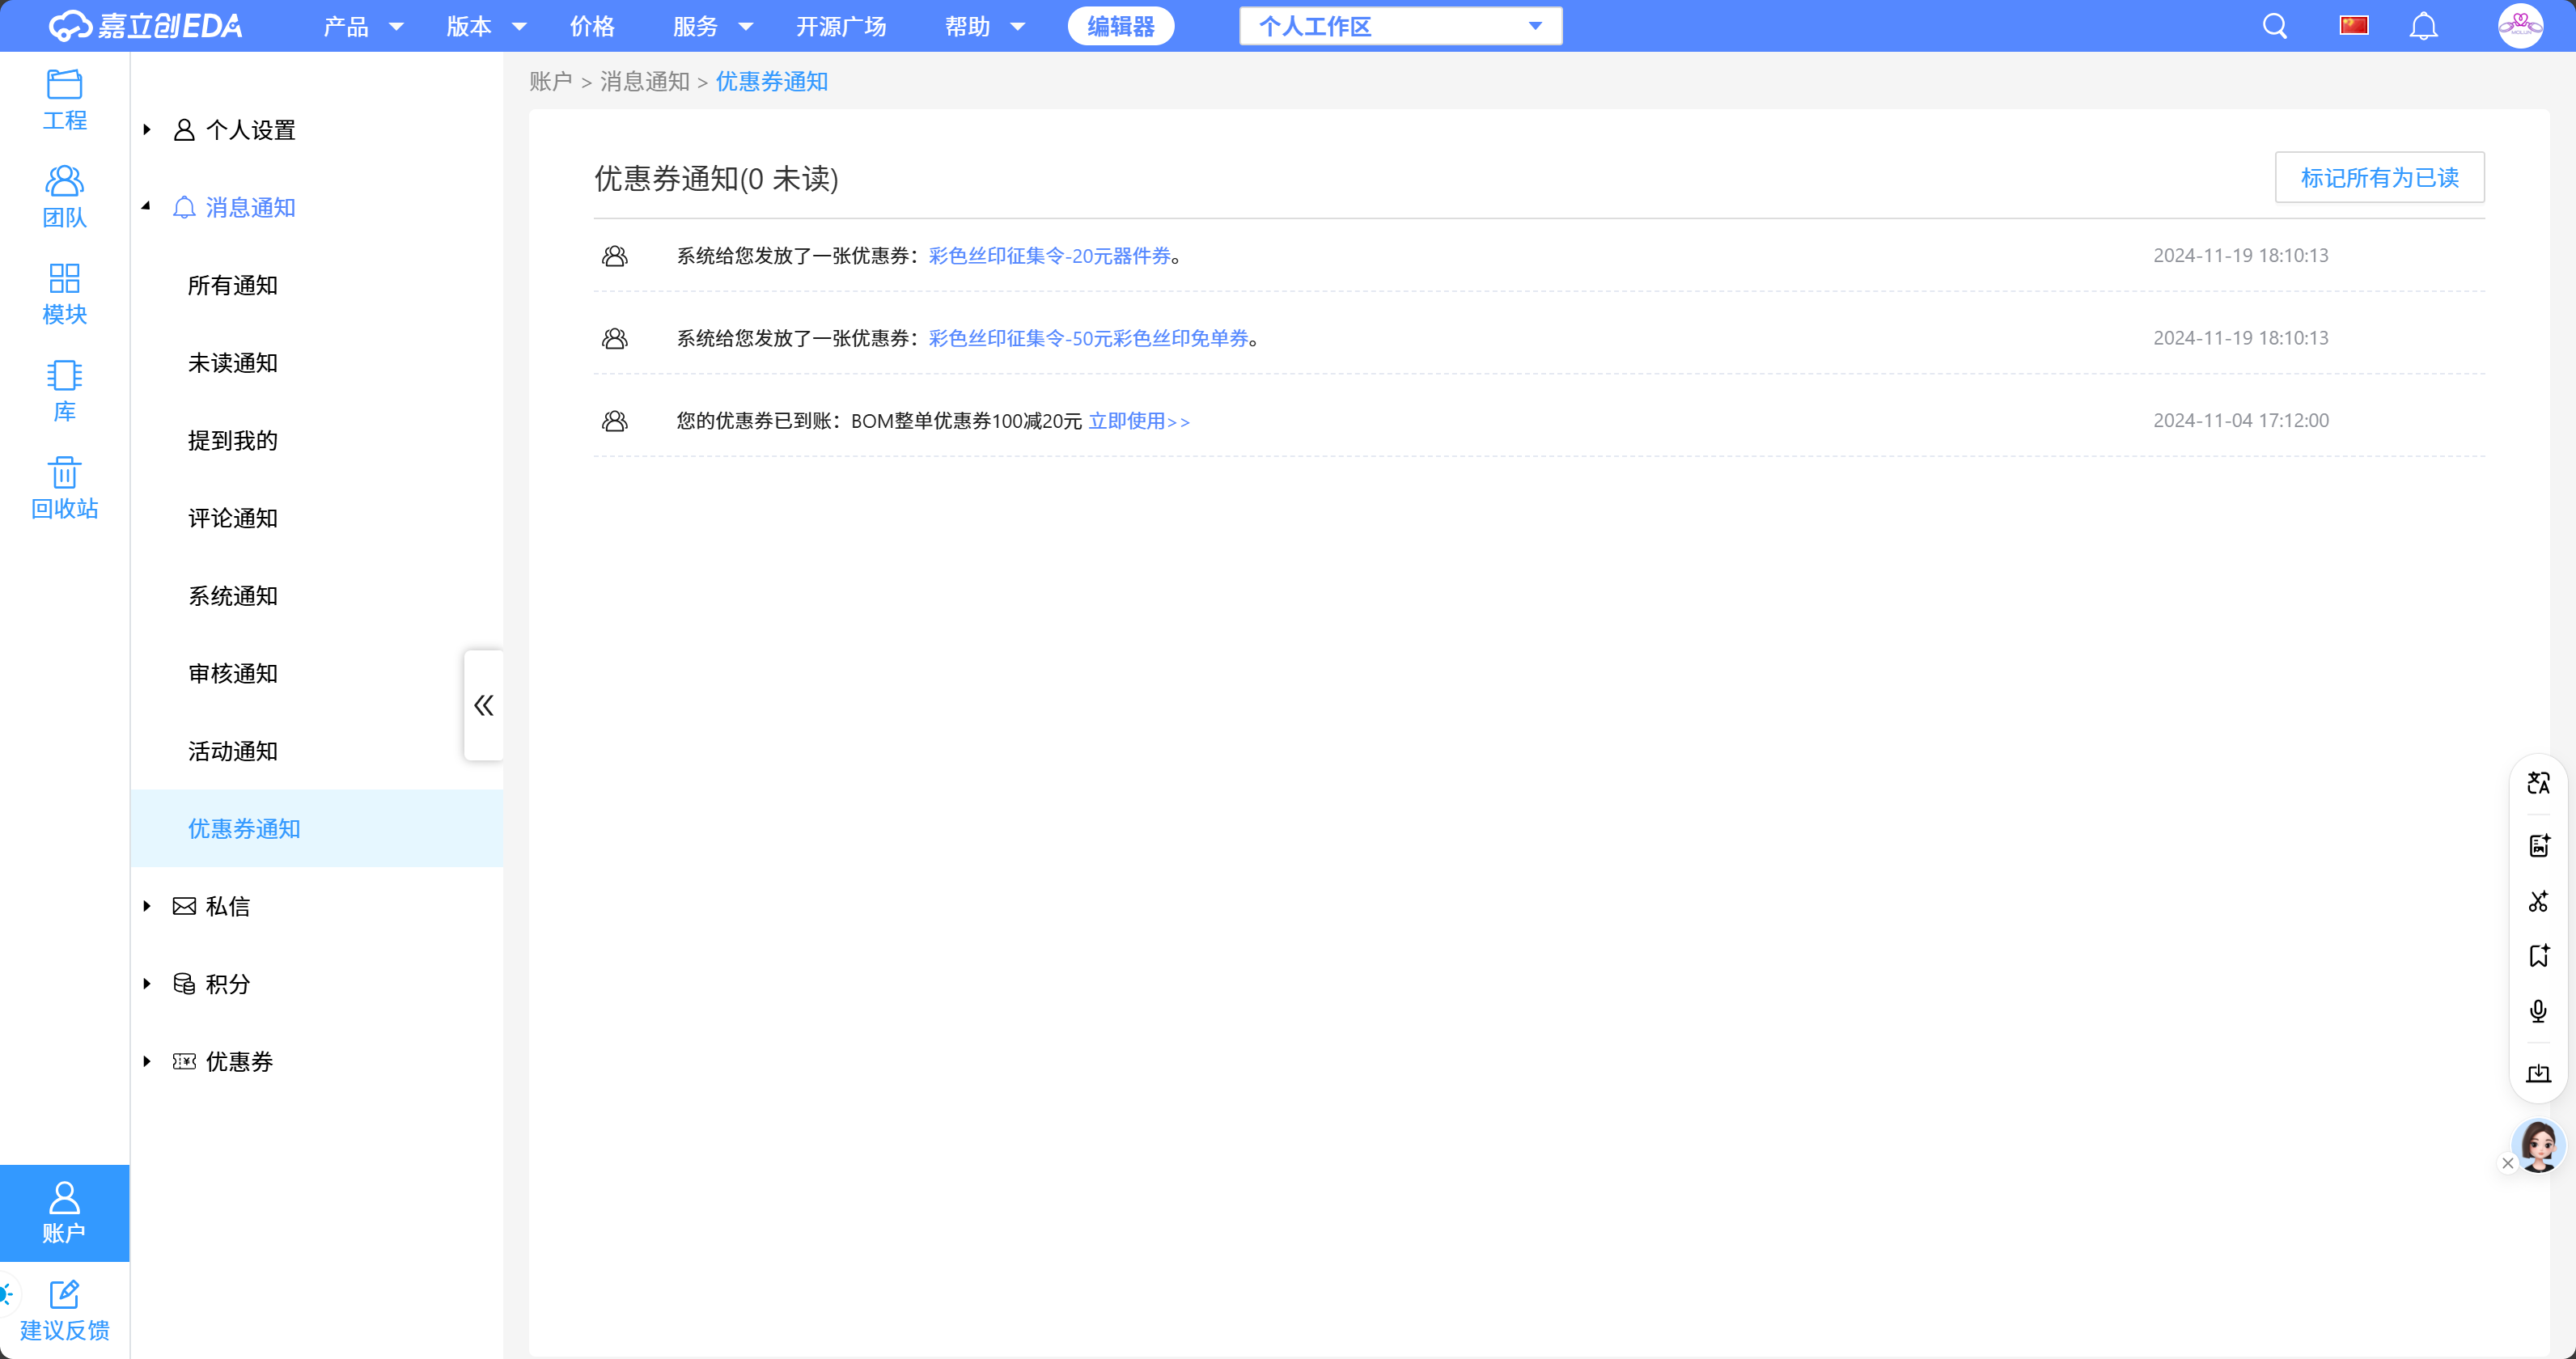Open the notification bell in header
2576x1359 pixels.
point(2423,26)
